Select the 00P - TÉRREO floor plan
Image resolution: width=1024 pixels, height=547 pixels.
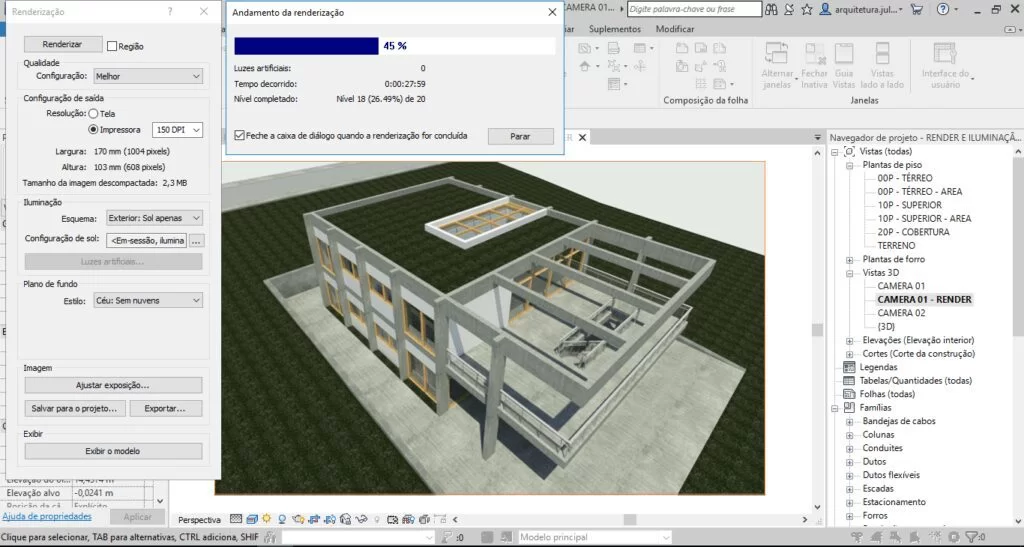coord(904,178)
